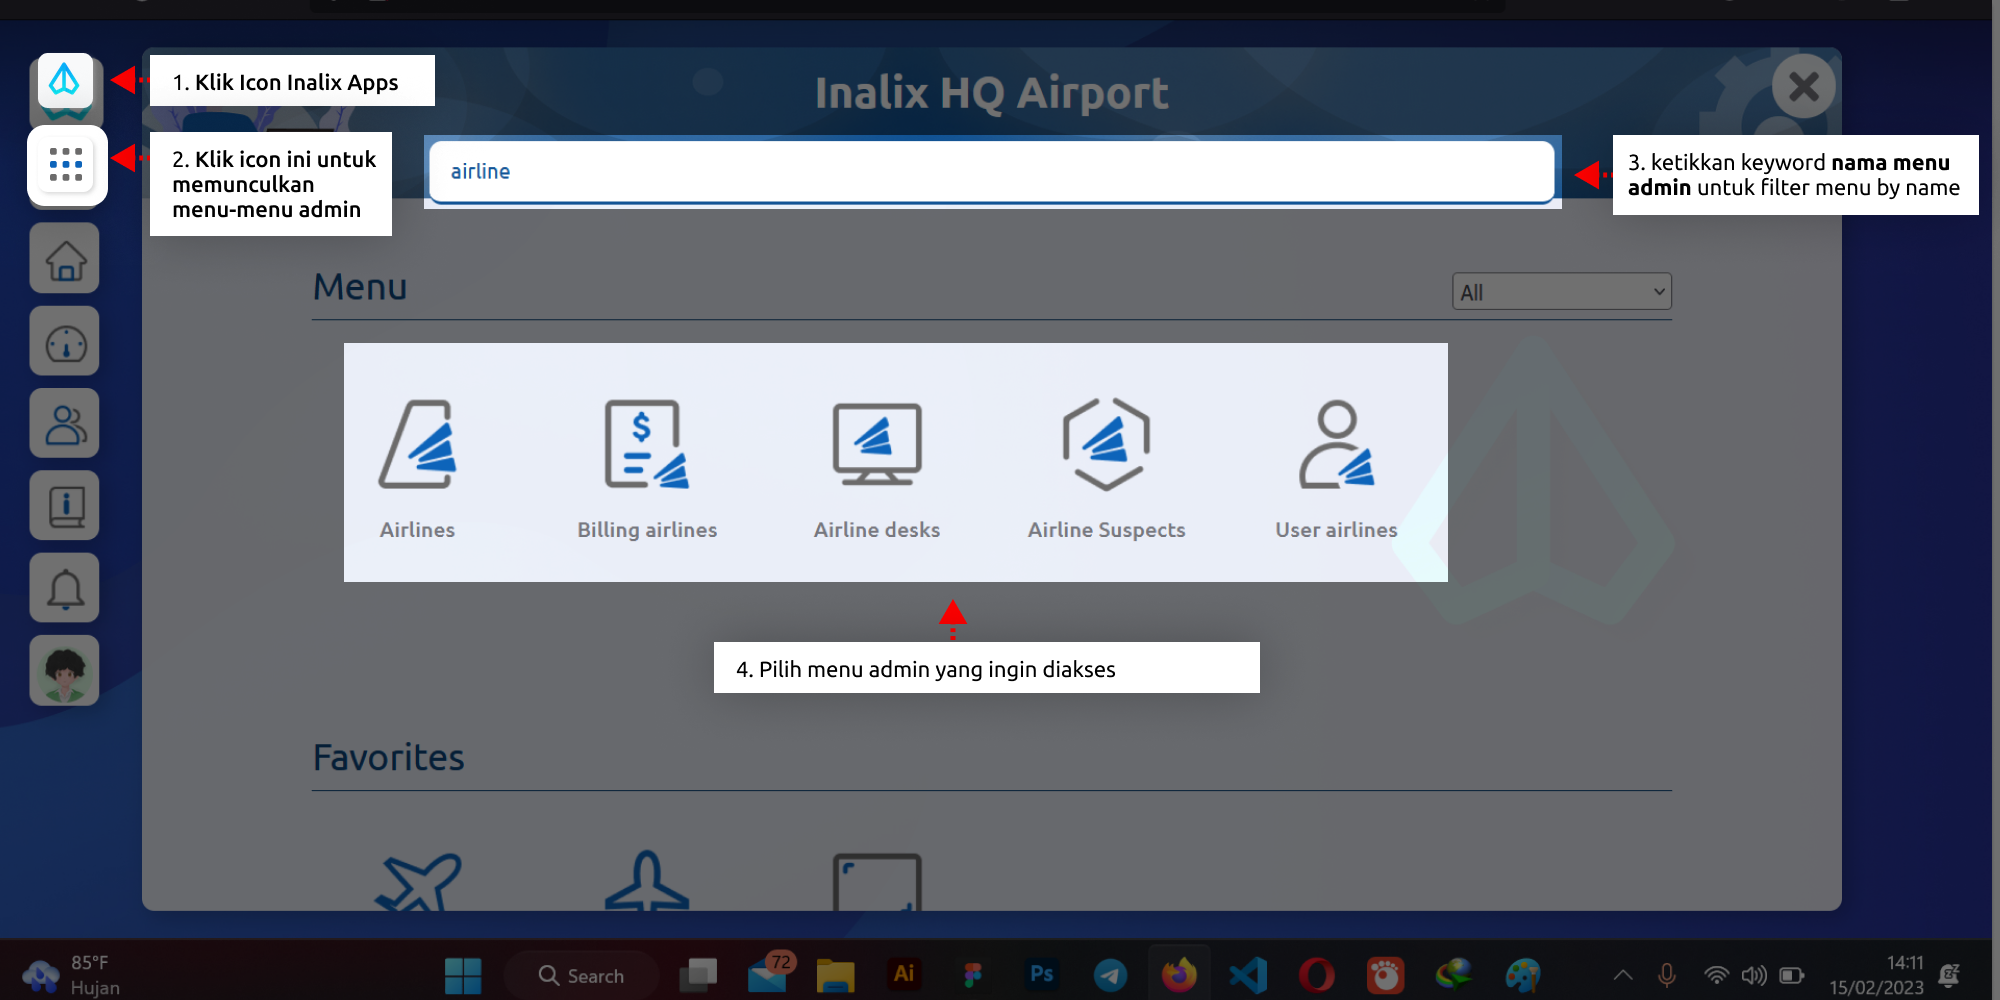The image size is (2000, 1000).
Task: Select Airline desks
Action: (x=876, y=465)
